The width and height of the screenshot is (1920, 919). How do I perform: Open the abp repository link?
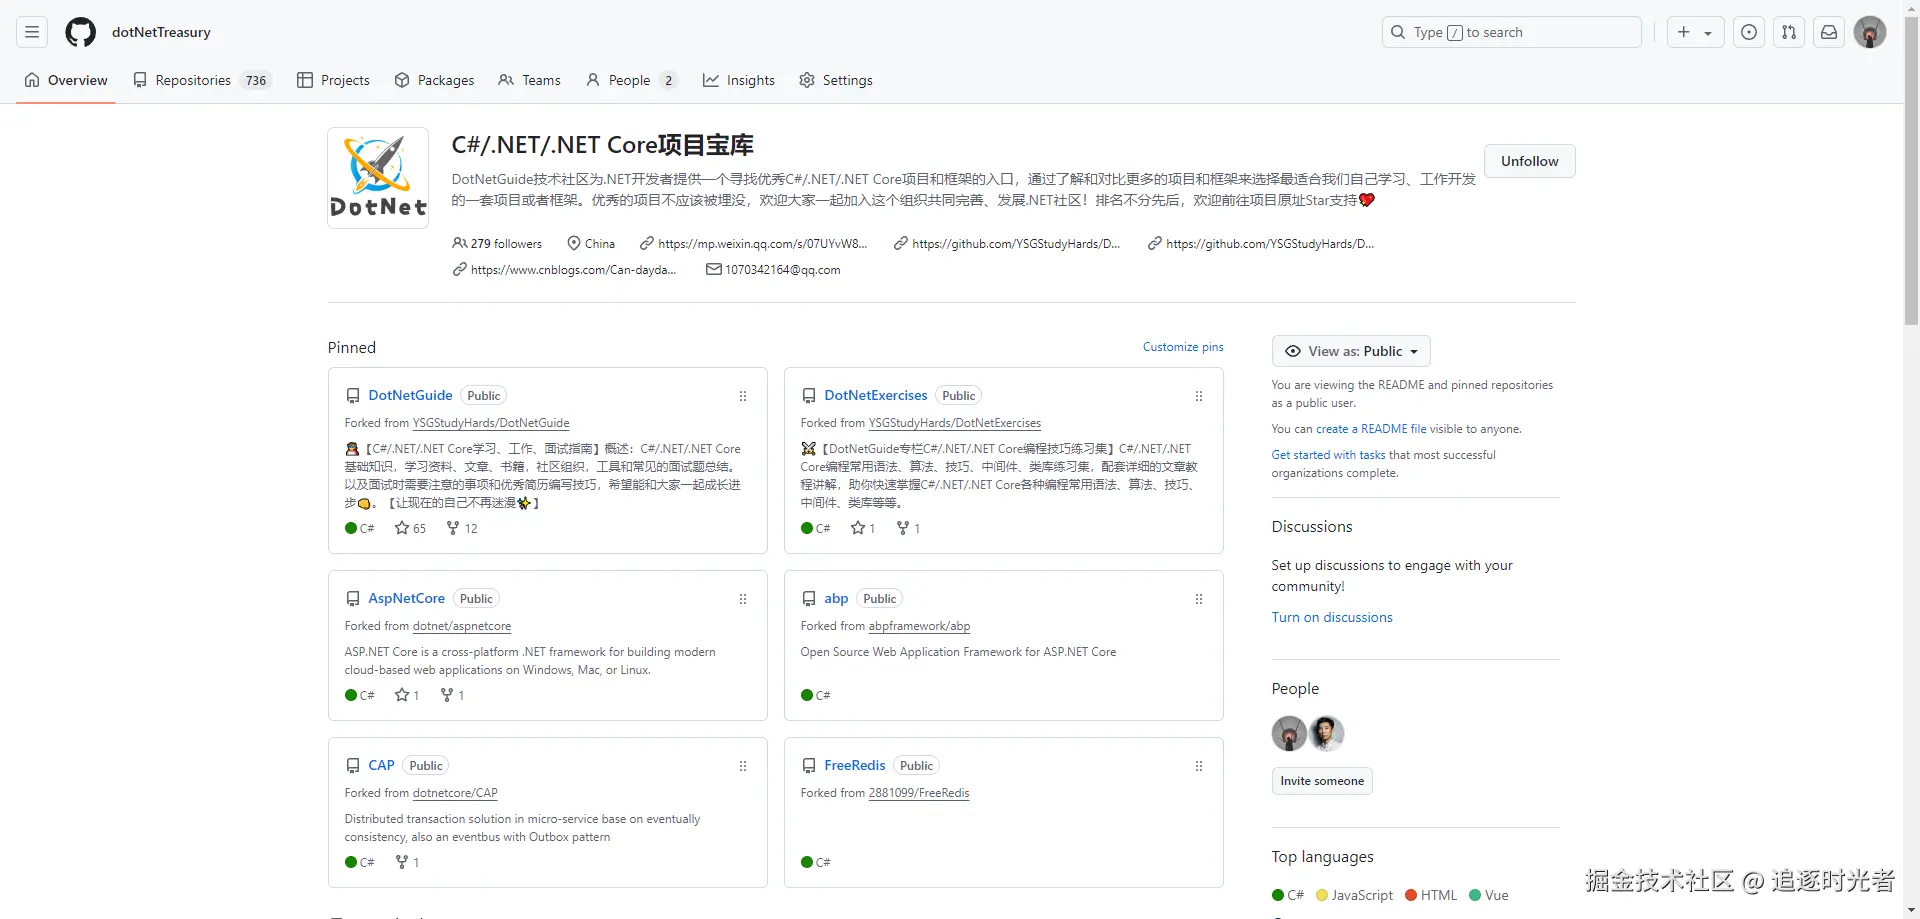pos(836,598)
